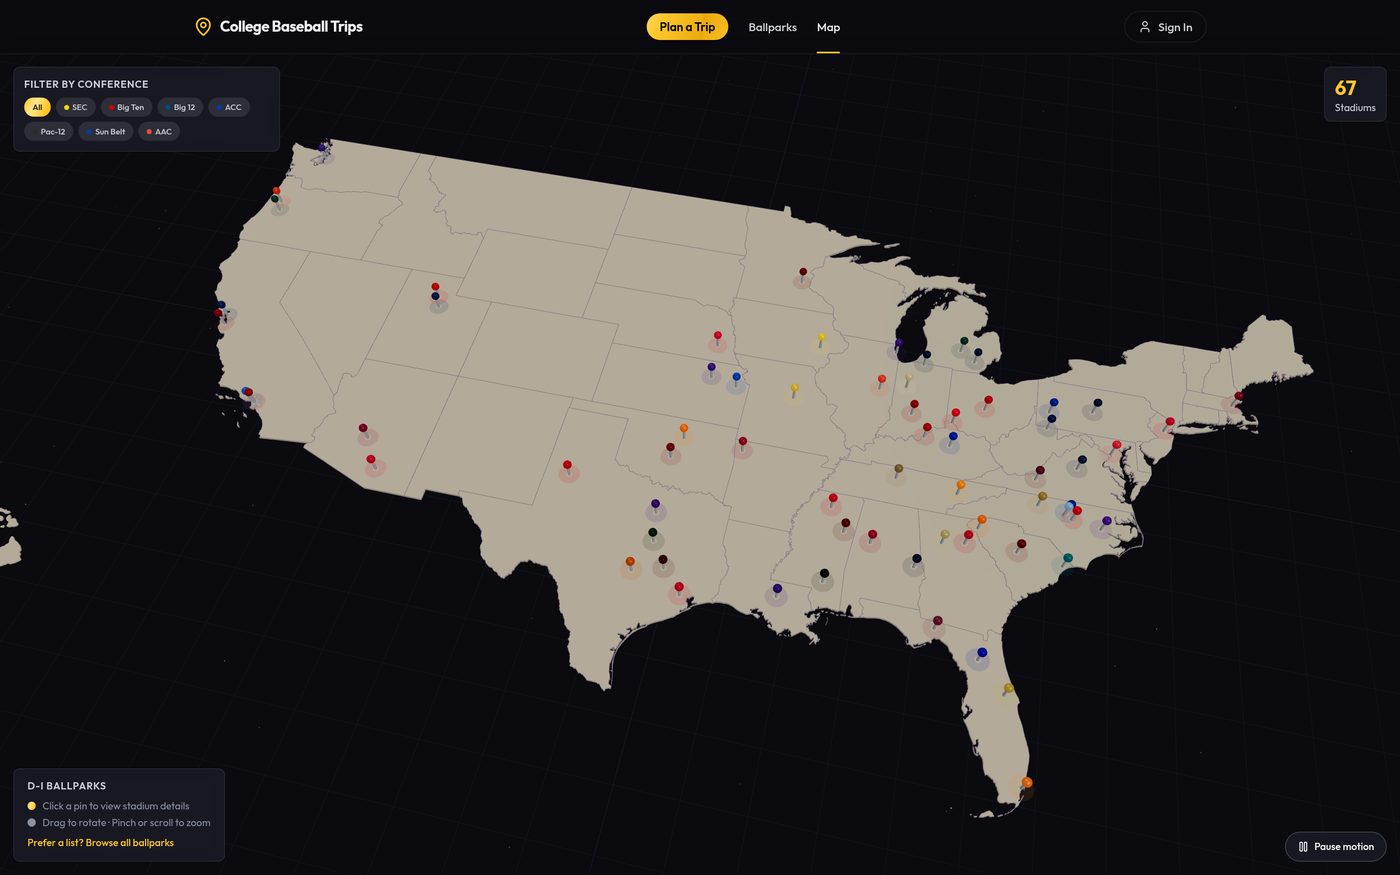Select the All conference filter chip
This screenshot has width=1400, height=875.
click(x=37, y=107)
